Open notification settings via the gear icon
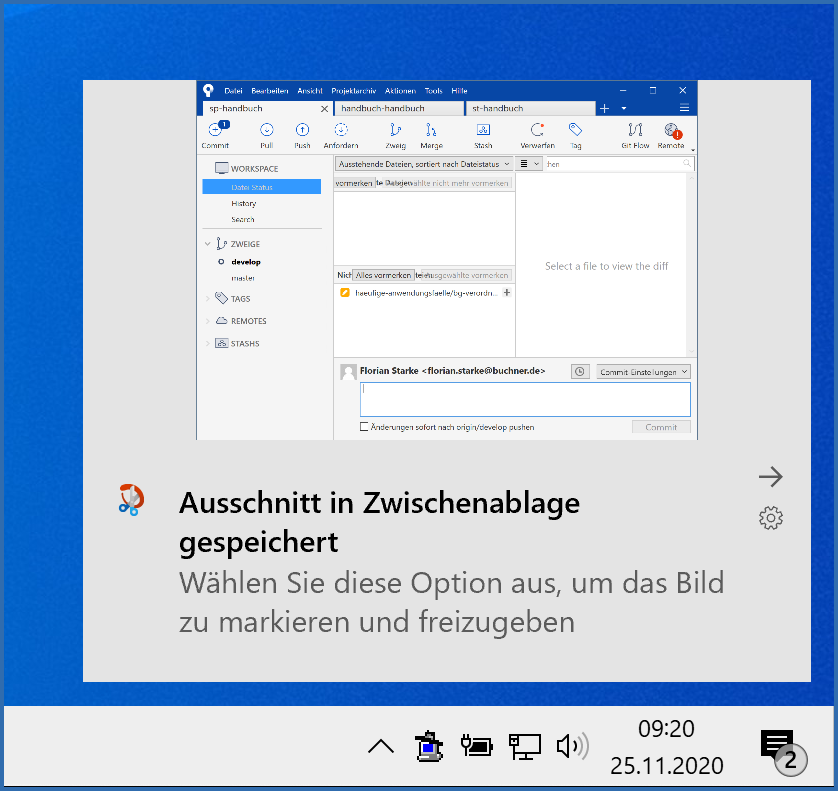838x791 pixels. (770, 518)
